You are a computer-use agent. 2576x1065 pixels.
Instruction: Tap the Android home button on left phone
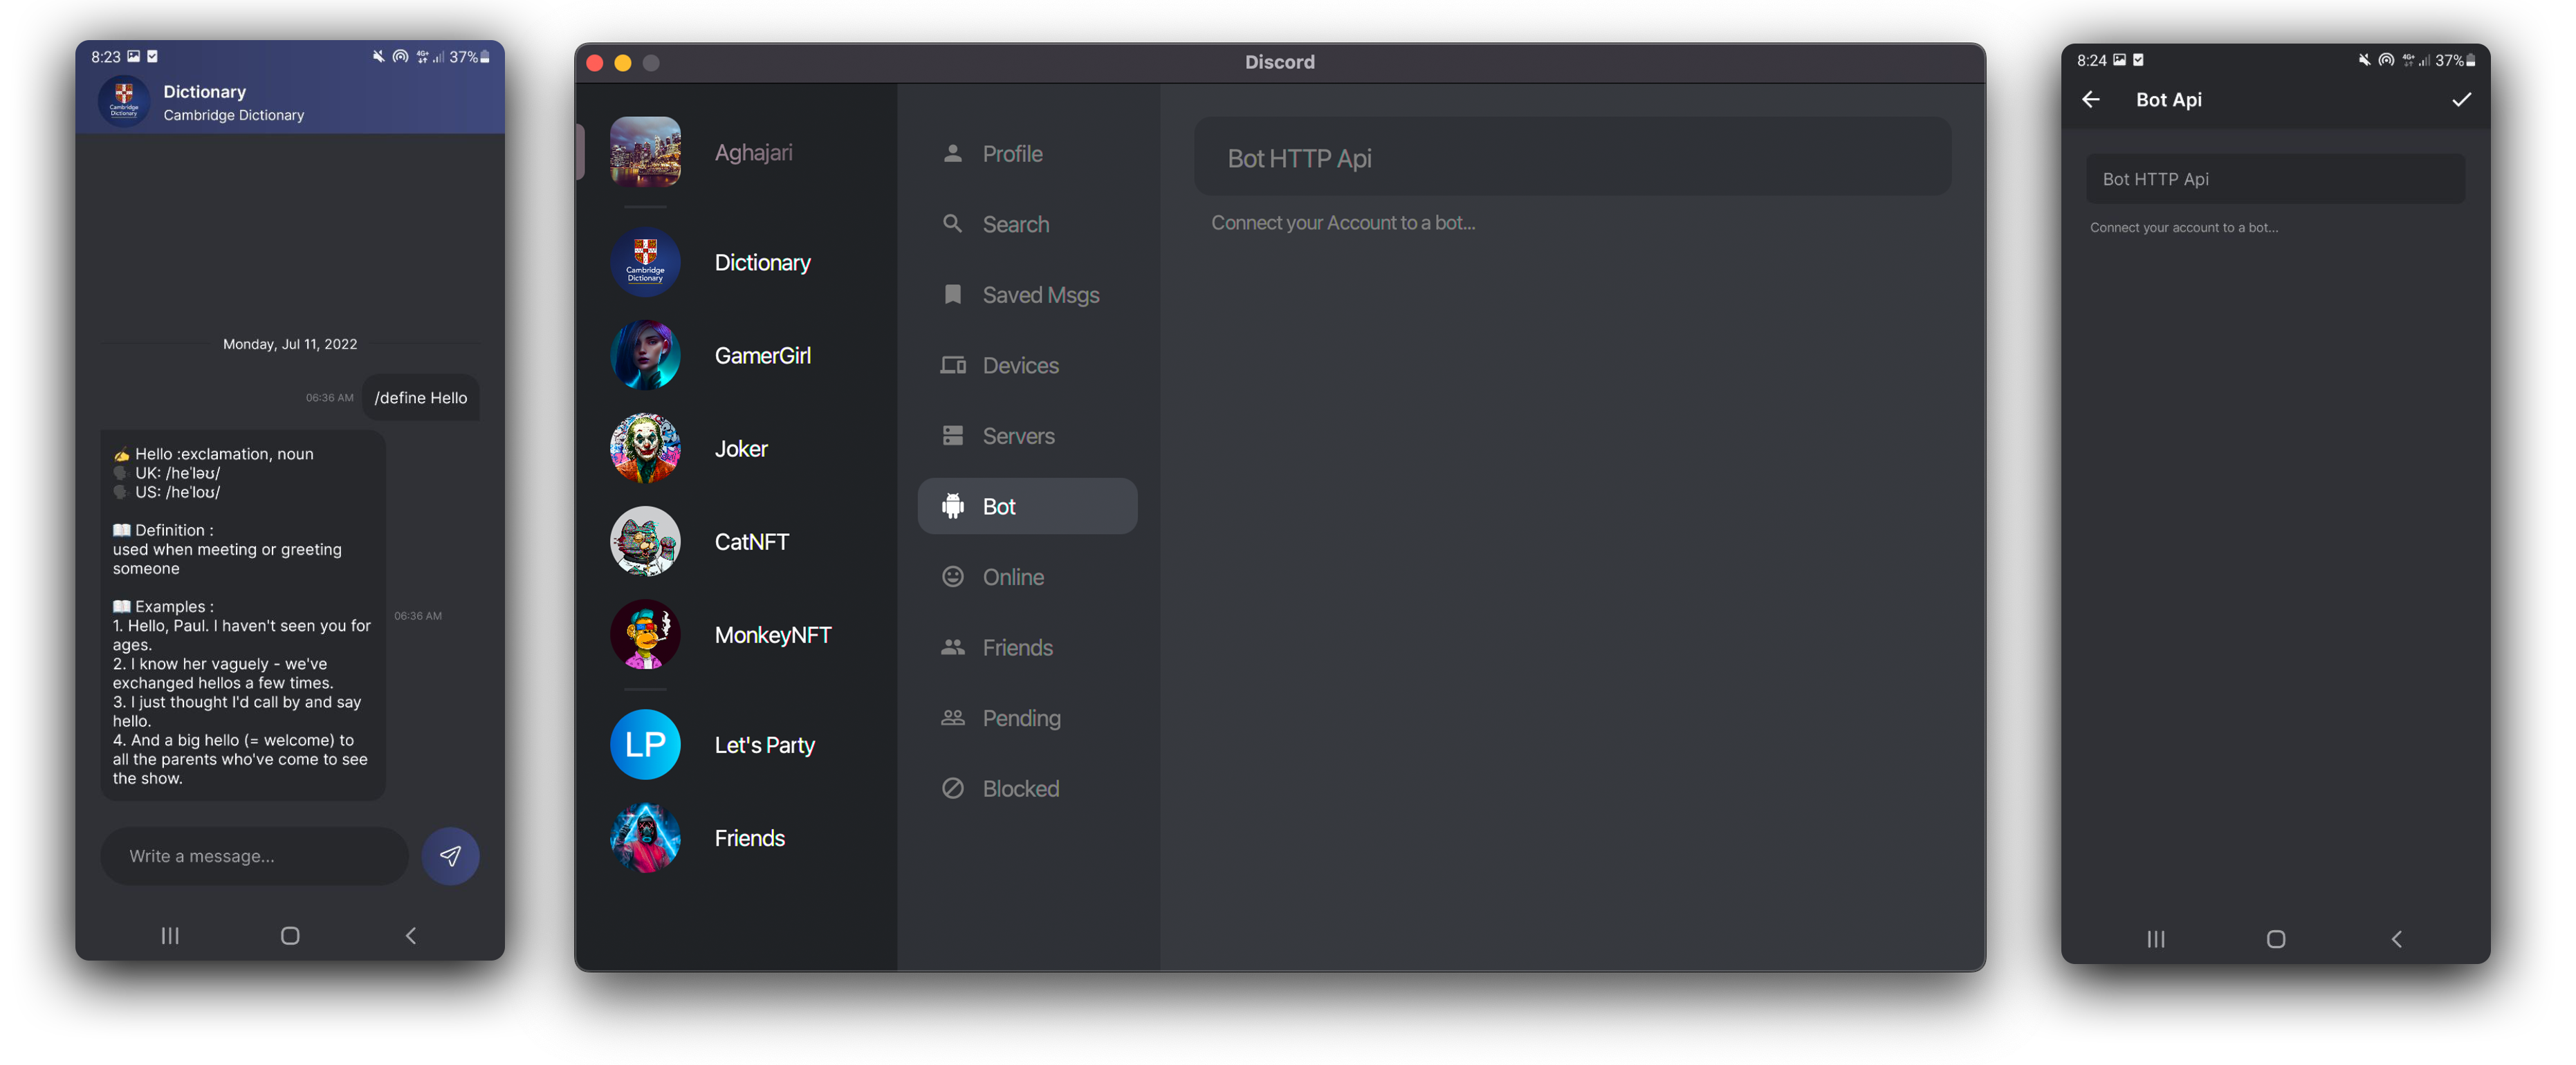(x=290, y=936)
